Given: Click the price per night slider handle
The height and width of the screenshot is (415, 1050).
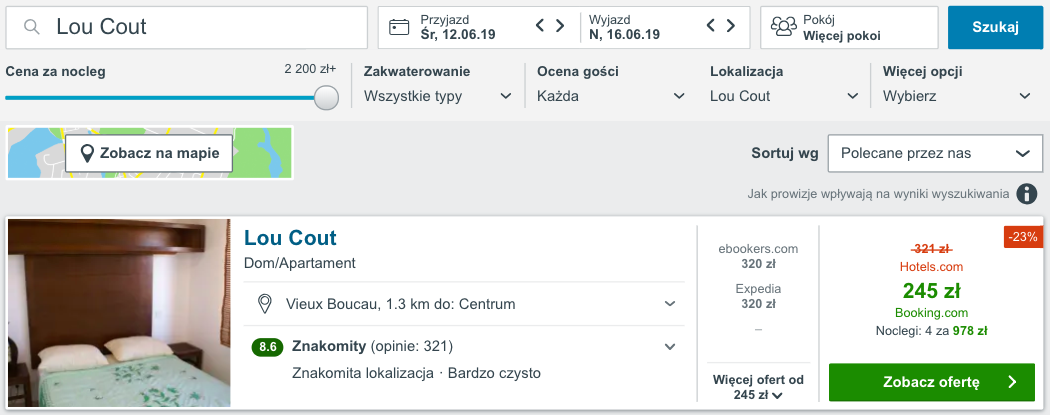Looking at the screenshot, I should point(326,97).
